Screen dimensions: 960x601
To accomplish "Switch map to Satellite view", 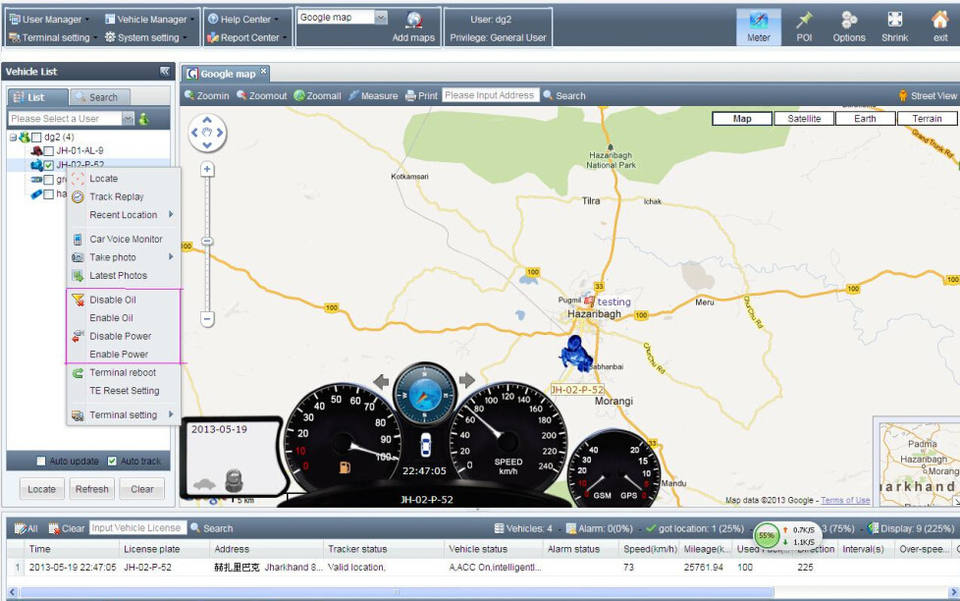I will [x=804, y=118].
